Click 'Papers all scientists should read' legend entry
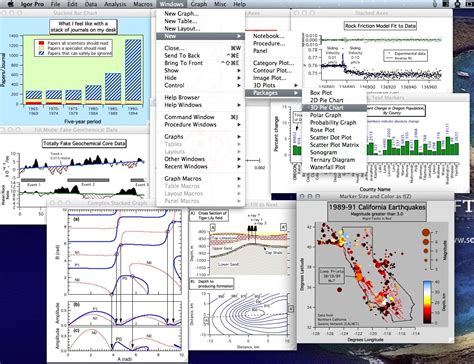The height and width of the screenshot is (364, 474). 78,43
